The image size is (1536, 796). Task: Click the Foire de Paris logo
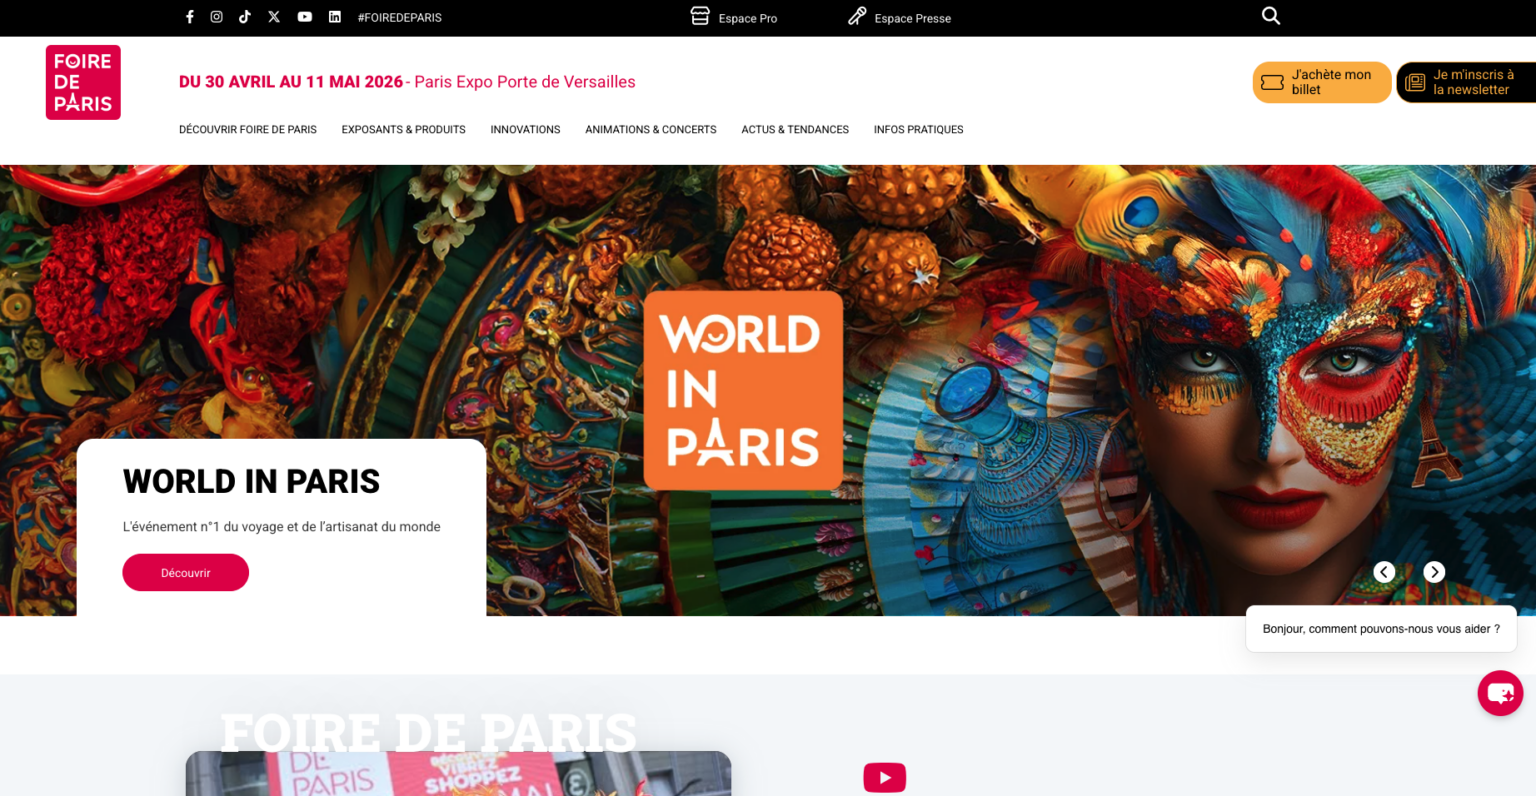[83, 82]
